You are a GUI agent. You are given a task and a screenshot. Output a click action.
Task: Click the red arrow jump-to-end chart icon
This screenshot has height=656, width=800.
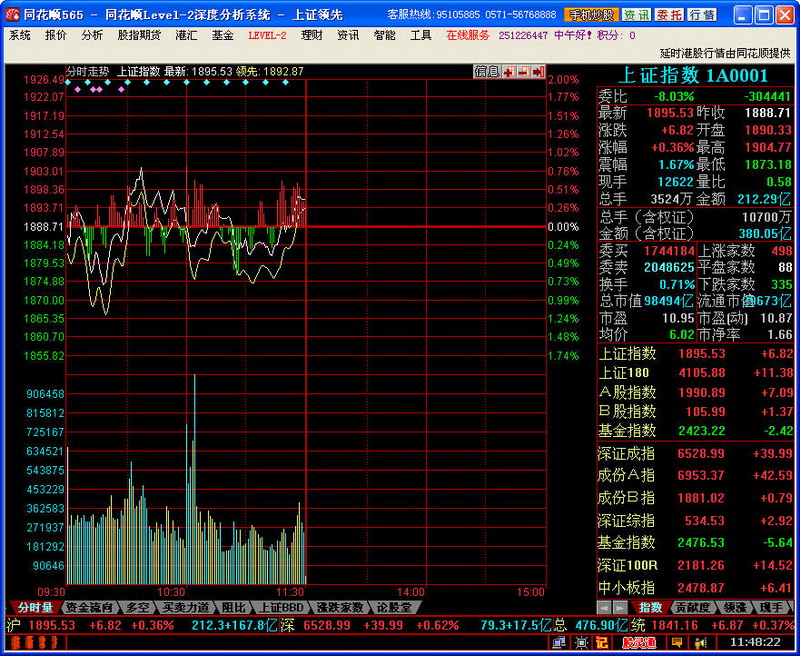click(538, 72)
